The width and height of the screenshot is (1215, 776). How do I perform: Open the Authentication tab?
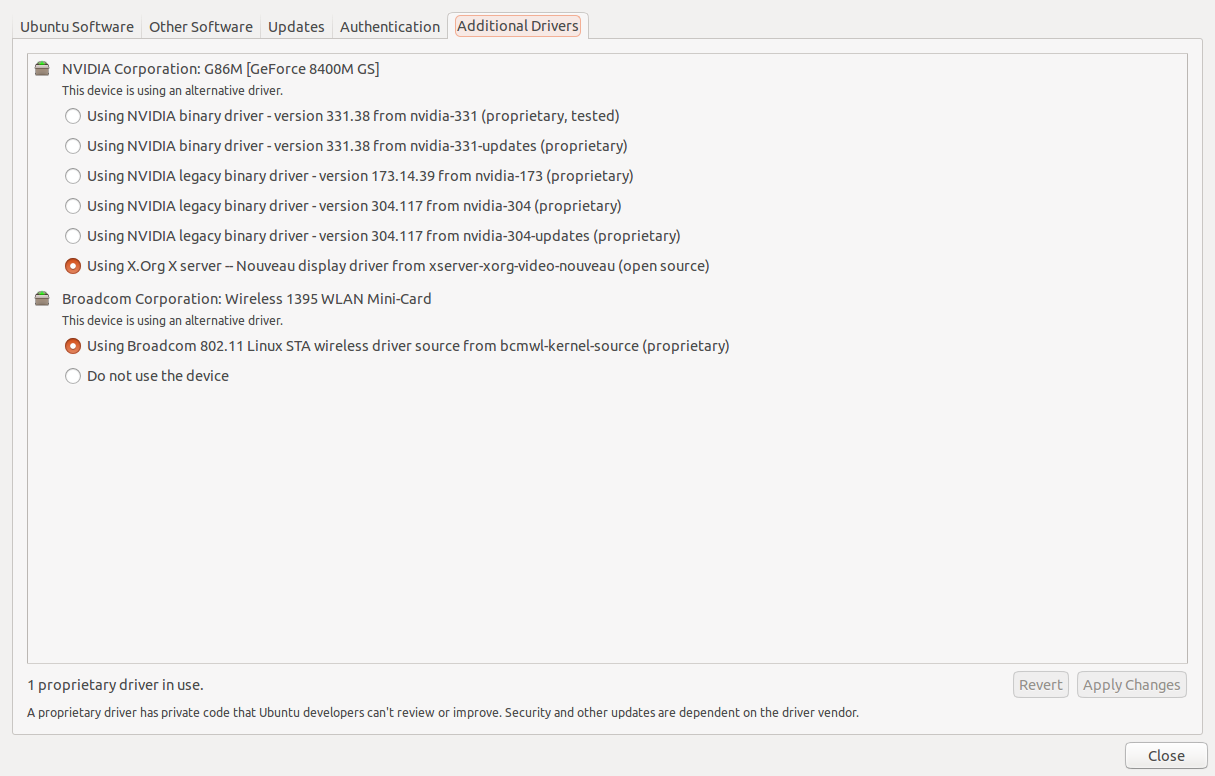pyautogui.click(x=390, y=27)
